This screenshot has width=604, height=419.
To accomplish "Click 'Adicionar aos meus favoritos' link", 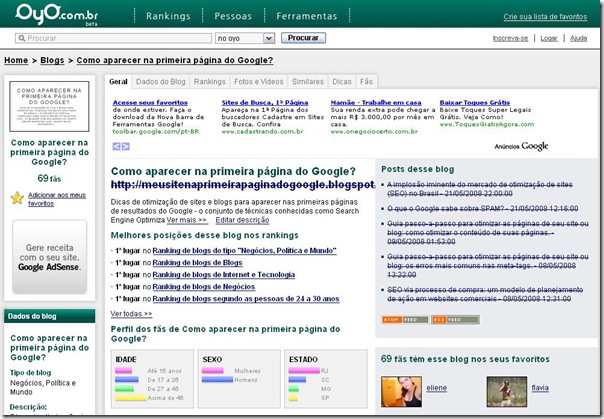I will [x=57, y=199].
